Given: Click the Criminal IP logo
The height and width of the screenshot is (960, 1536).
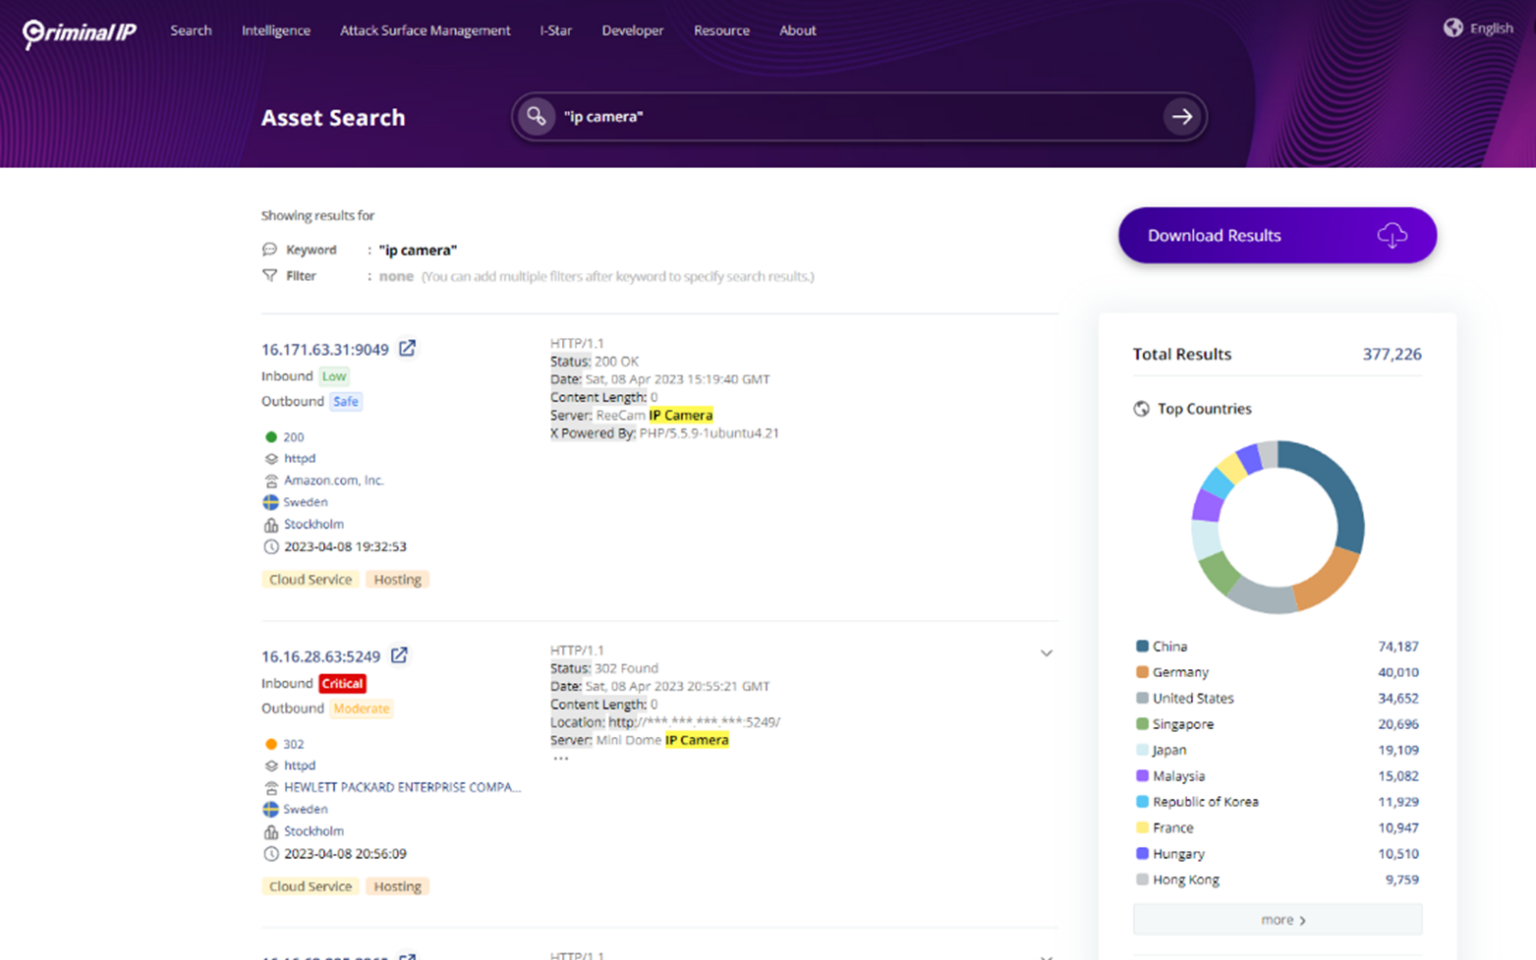Looking at the screenshot, I should pos(79,32).
